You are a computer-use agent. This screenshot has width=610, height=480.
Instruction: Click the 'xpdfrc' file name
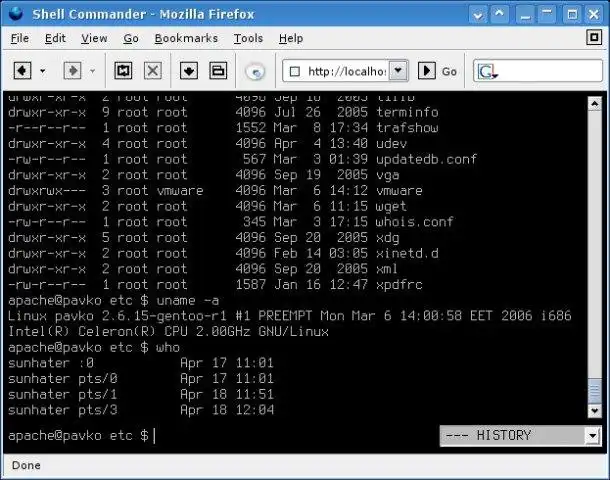tap(399, 285)
